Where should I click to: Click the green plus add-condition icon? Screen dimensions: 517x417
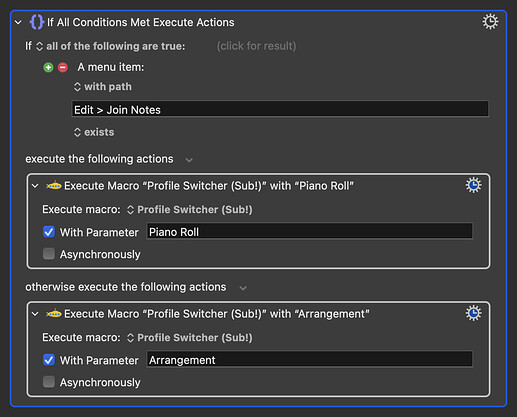click(48, 67)
